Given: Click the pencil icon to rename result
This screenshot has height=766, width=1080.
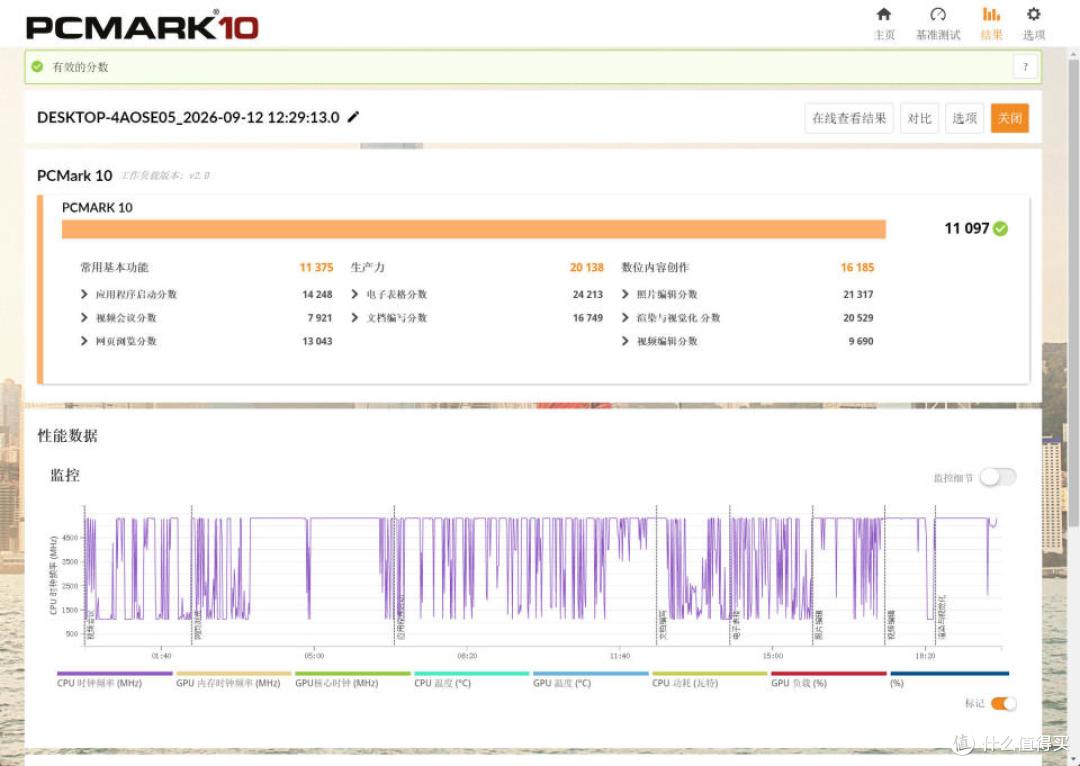Looking at the screenshot, I should (353, 117).
